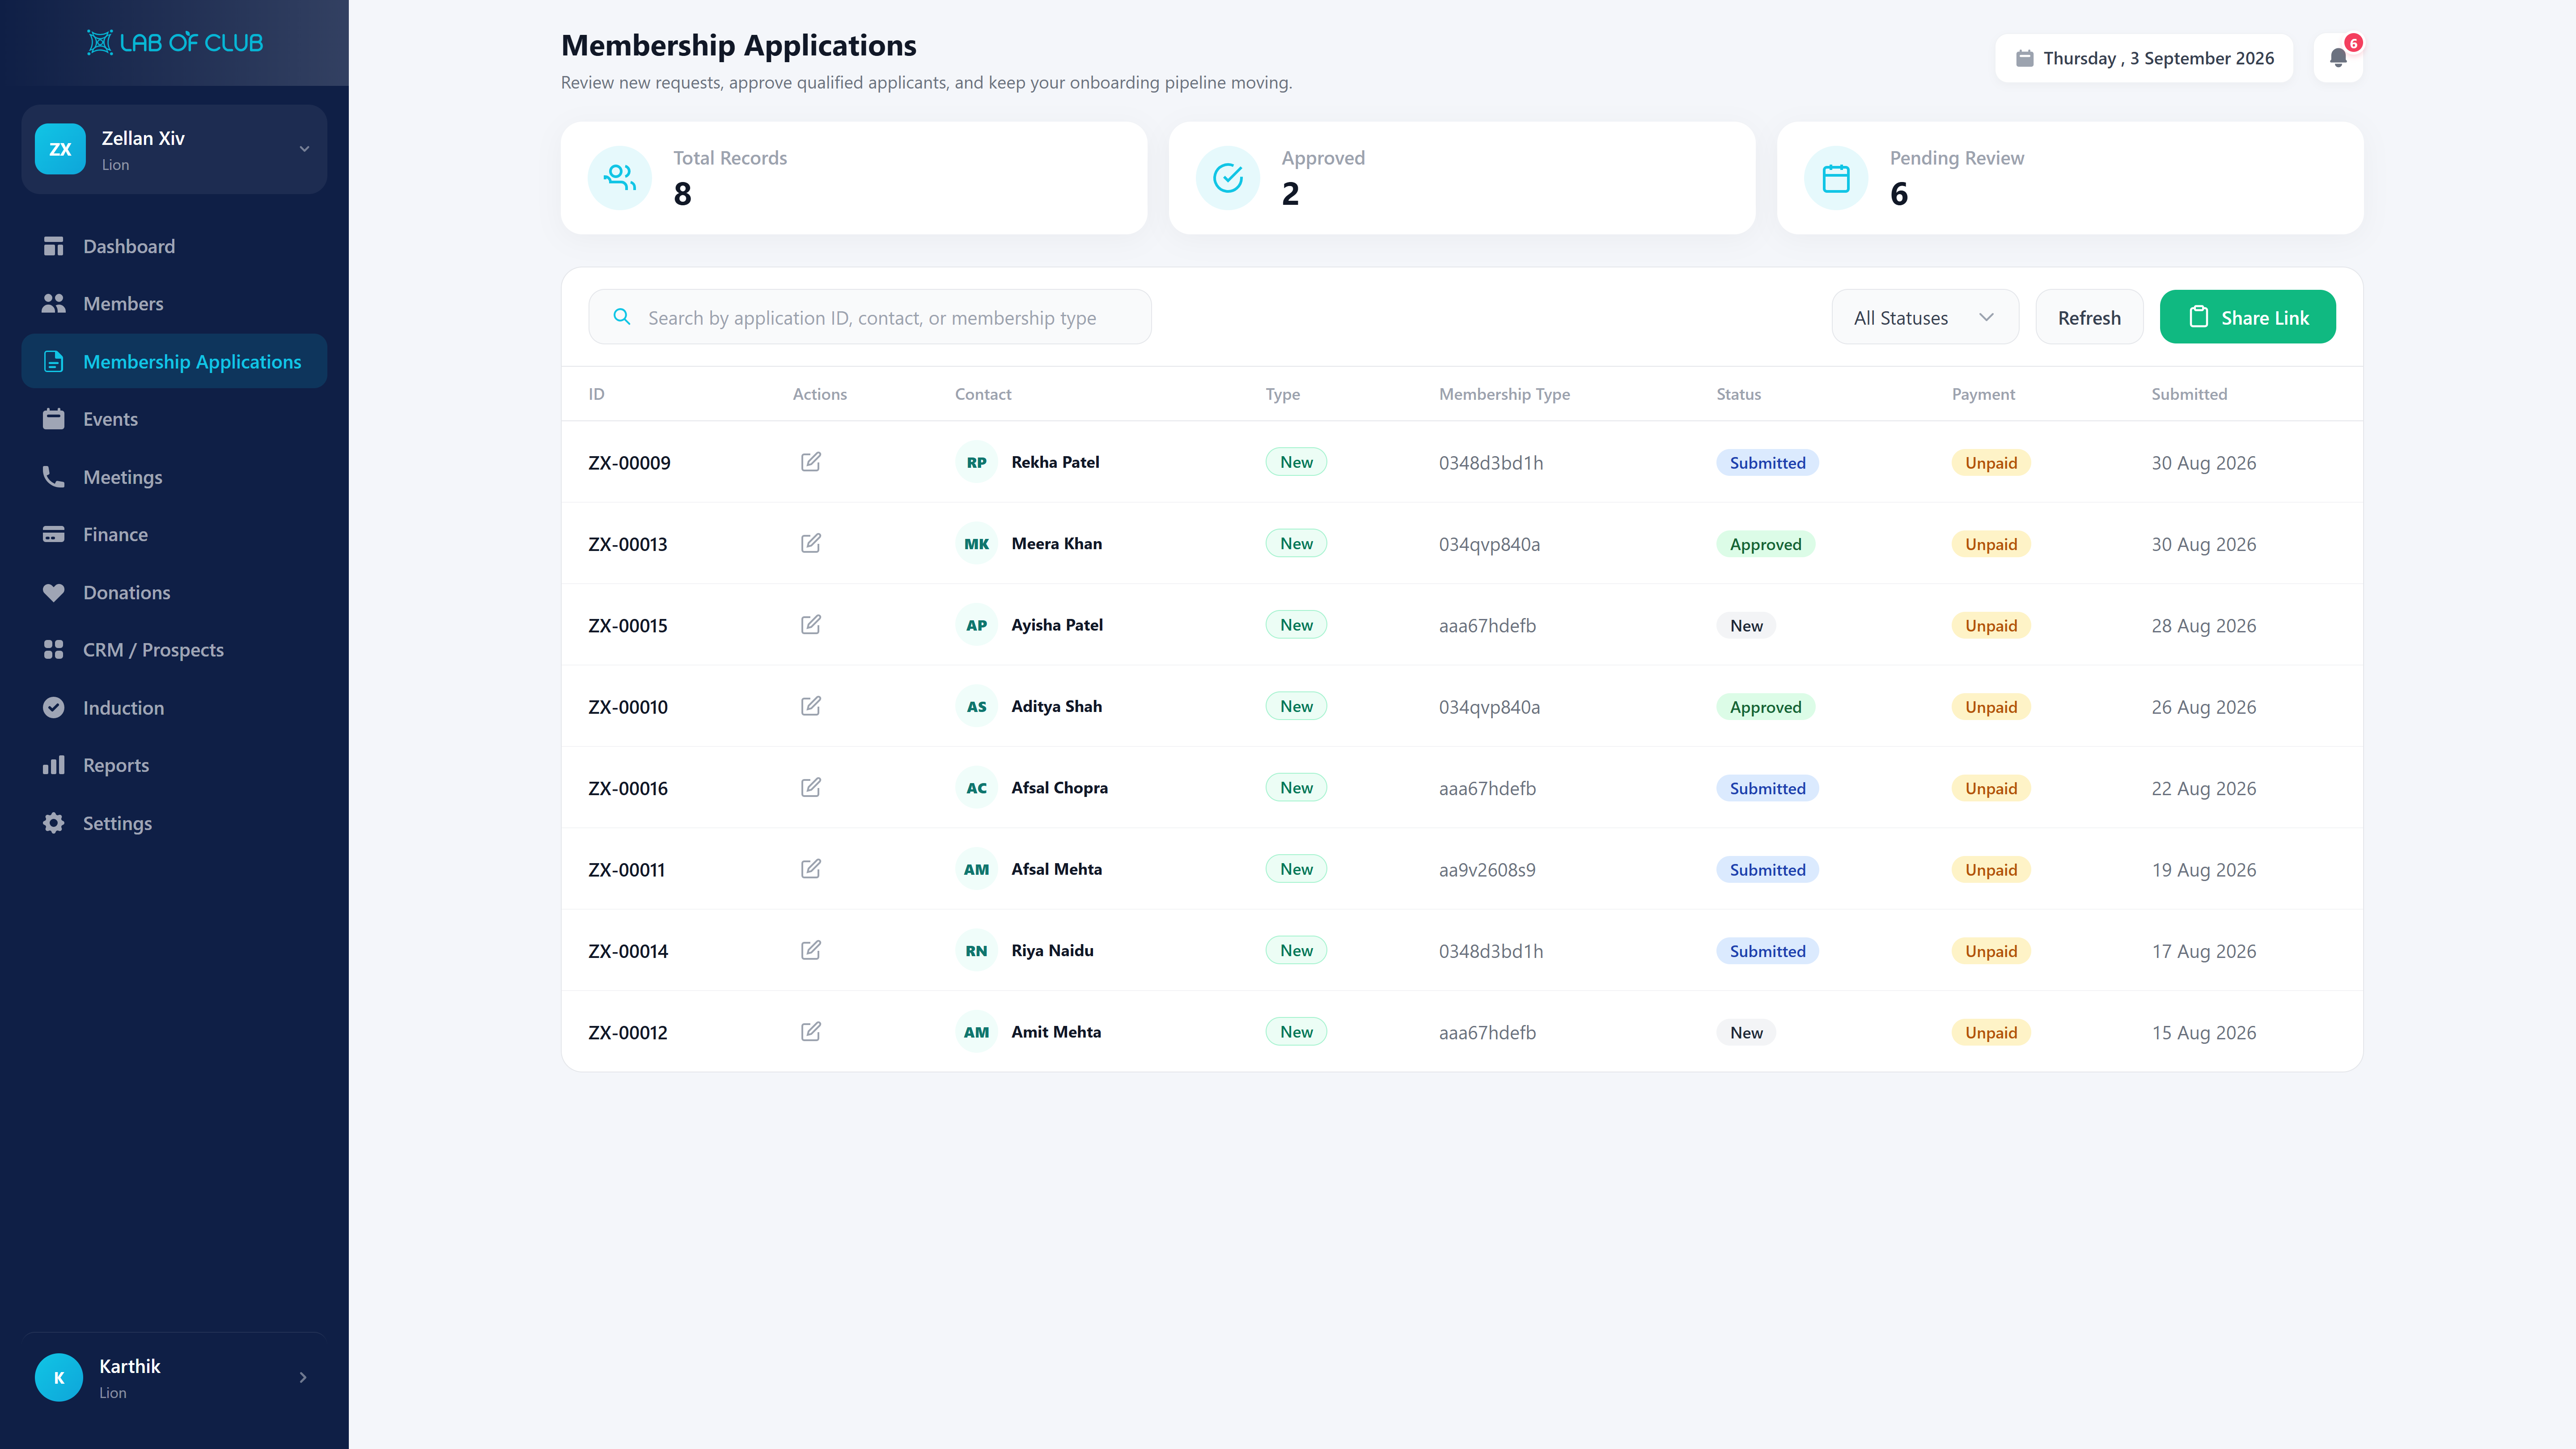Click the New type badge for Rekha Patel
This screenshot has width=2576, height=1449.
pyautogui.click(x=1296, y=462)
